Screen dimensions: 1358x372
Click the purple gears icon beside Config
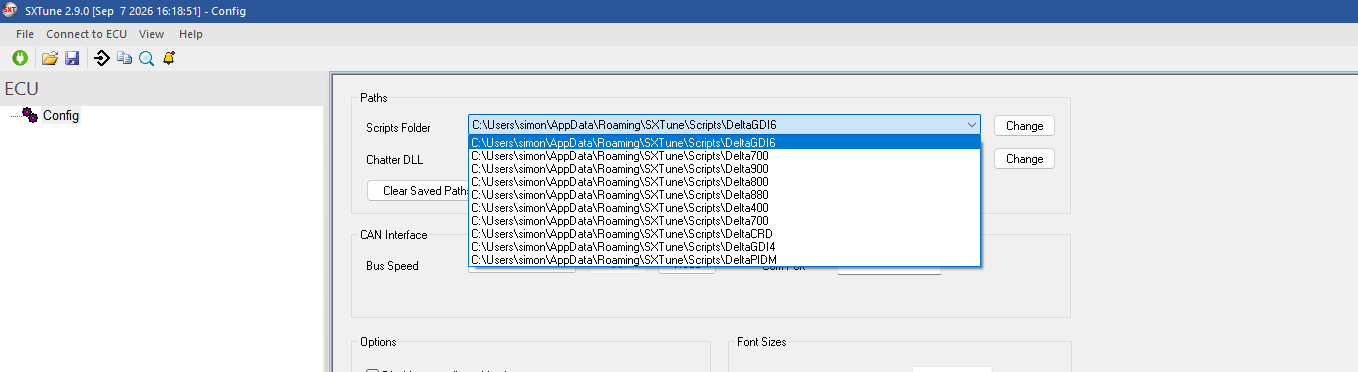[30, 115]
